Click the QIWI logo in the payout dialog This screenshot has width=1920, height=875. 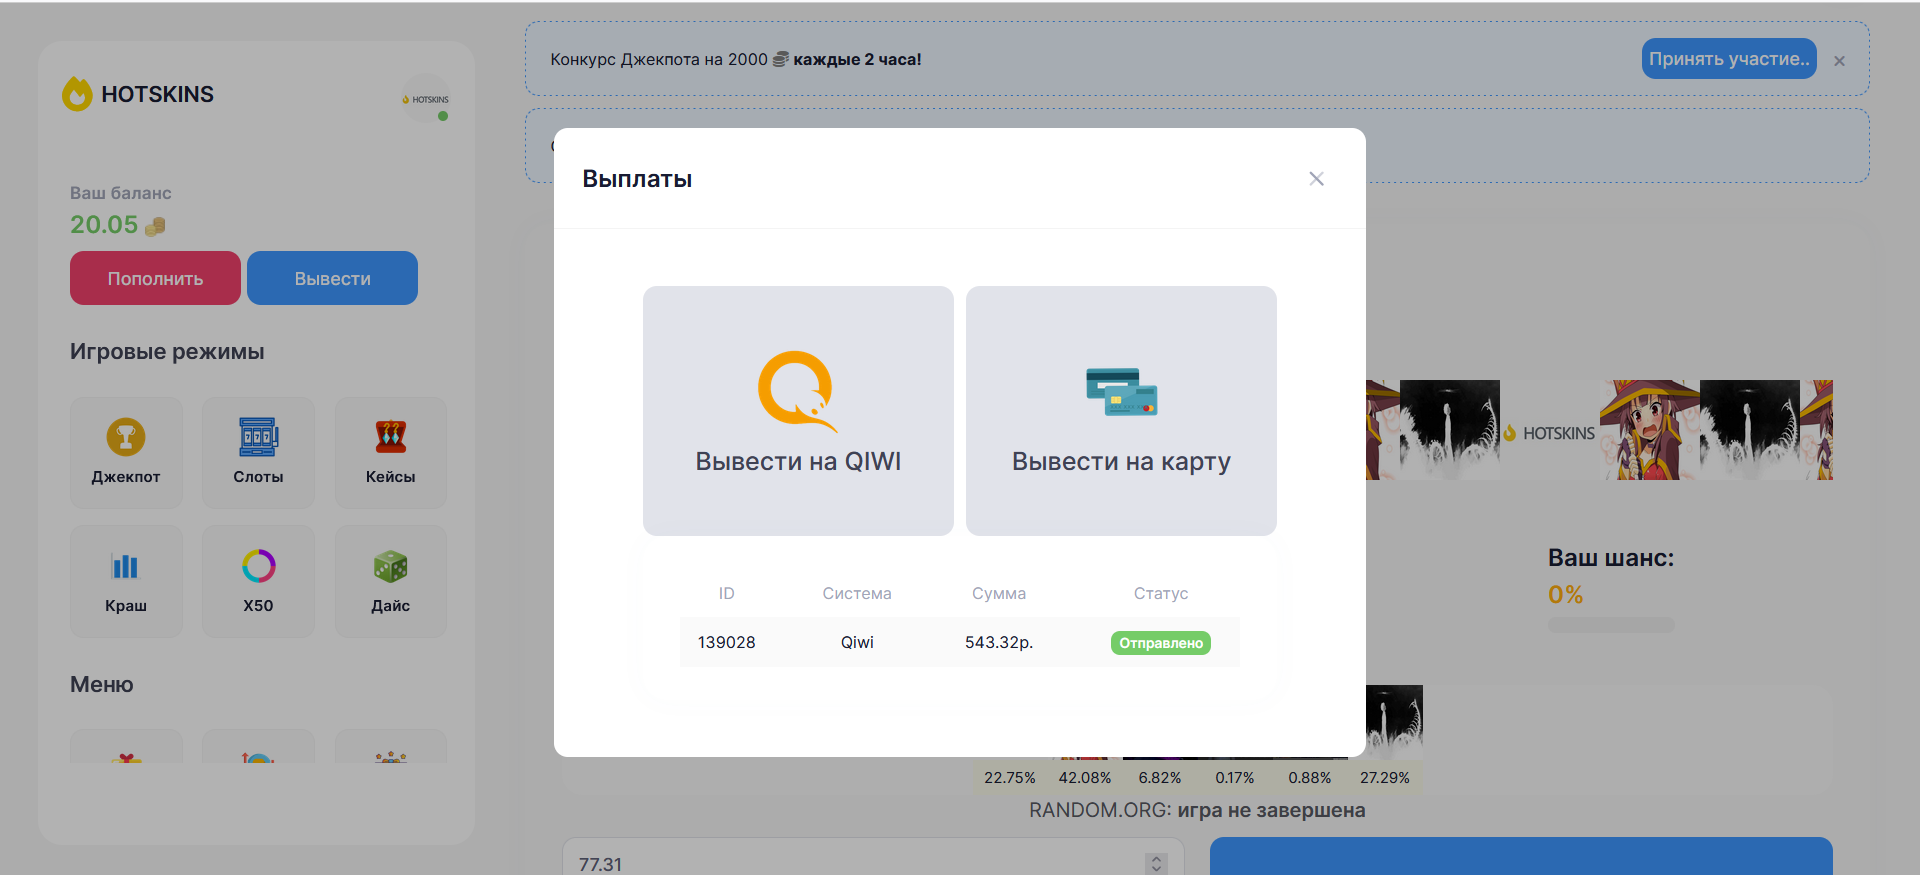[797, 391]
